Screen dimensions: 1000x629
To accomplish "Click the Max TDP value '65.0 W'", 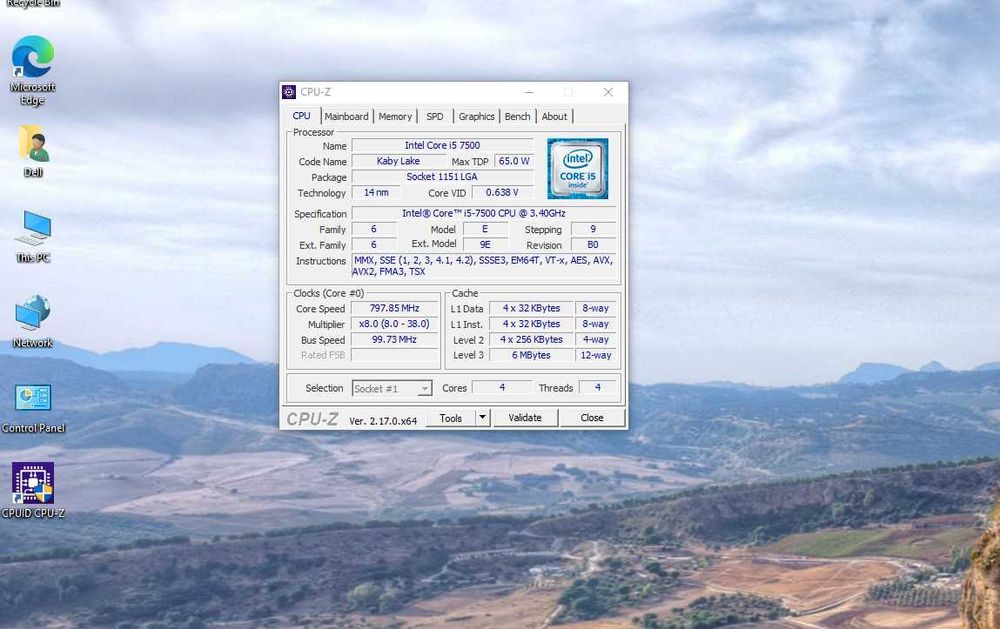I will [x=514, y=161].
